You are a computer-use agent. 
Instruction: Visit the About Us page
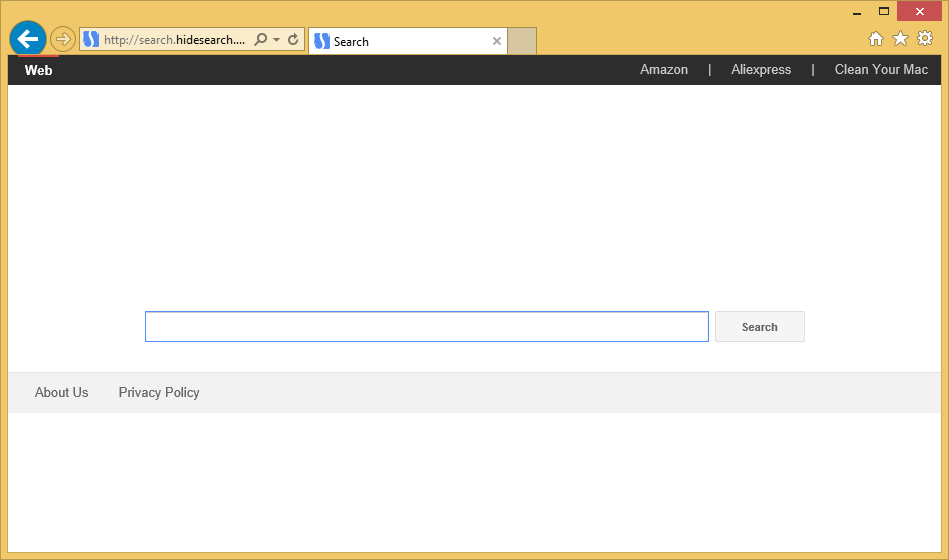coord(62,393)
